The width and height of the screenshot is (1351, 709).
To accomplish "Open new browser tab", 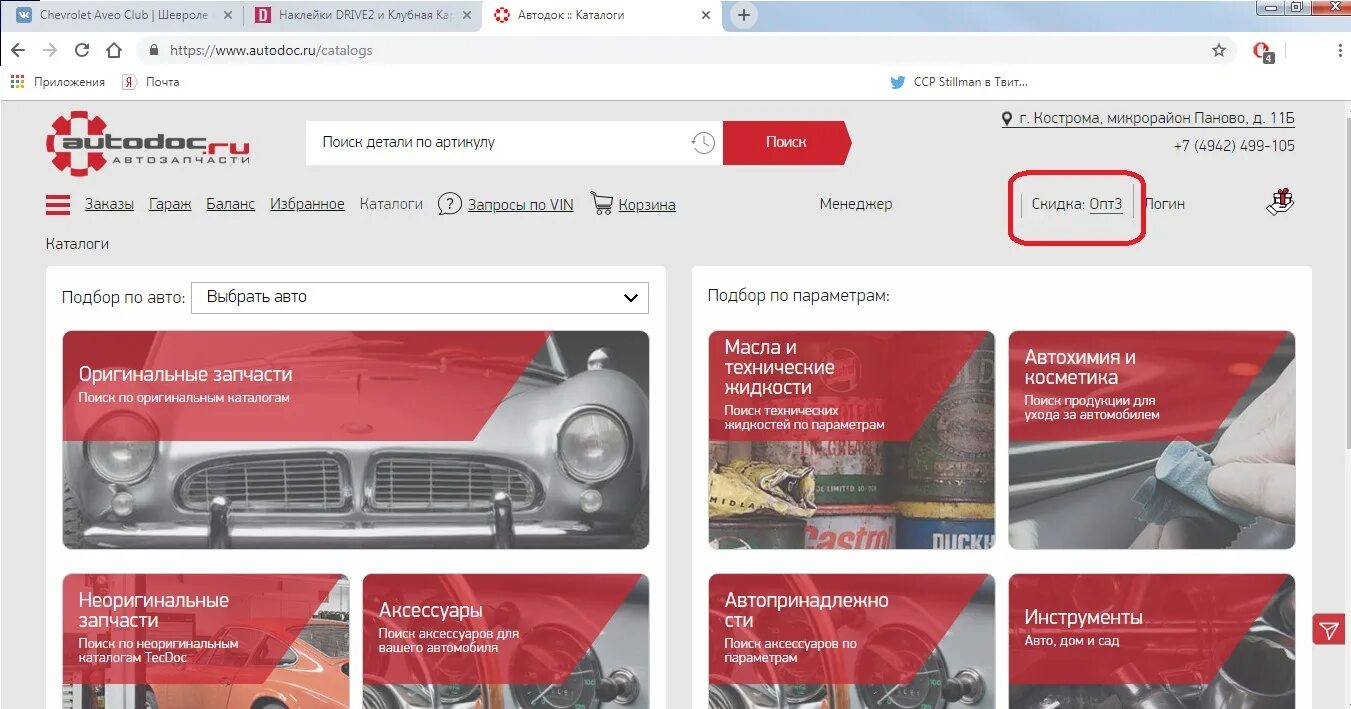I will click(743, 15).
